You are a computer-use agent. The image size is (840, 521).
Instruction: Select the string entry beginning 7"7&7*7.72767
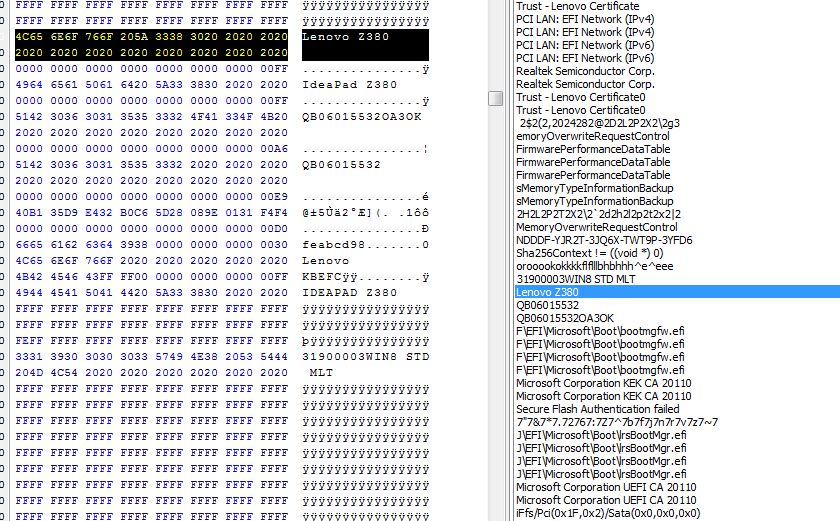pos(617,422)
